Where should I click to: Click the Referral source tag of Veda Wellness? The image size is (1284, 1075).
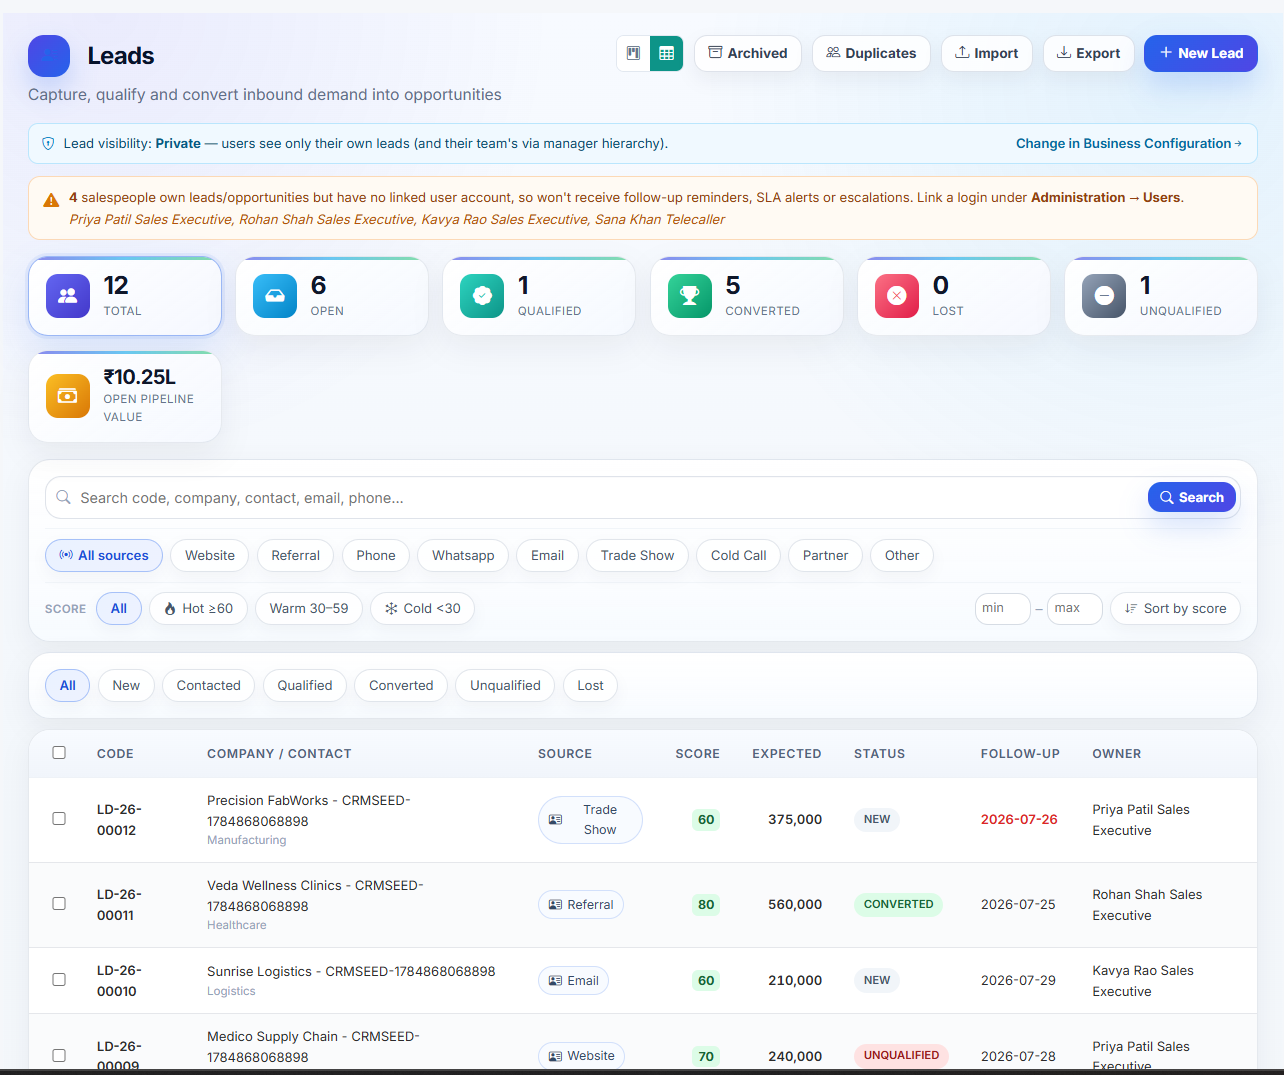coord(581,905)
